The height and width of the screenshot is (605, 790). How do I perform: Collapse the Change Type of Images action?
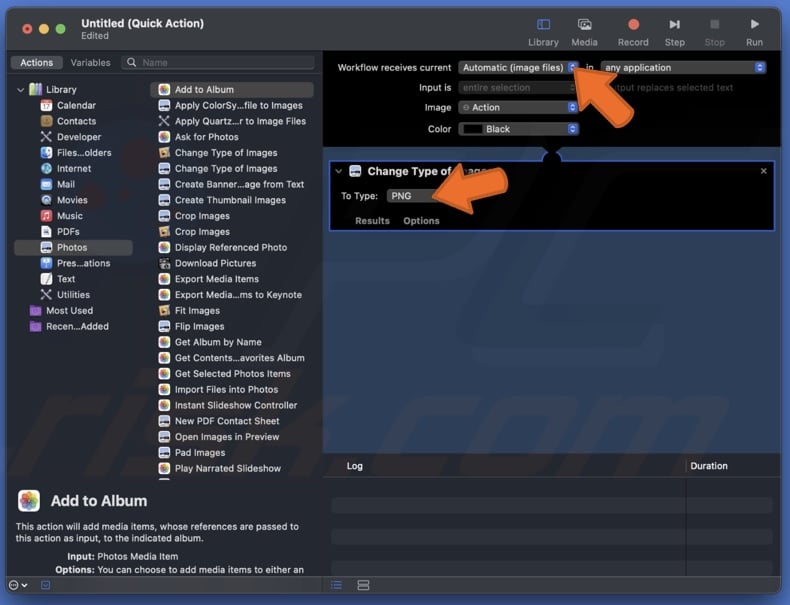339,171
